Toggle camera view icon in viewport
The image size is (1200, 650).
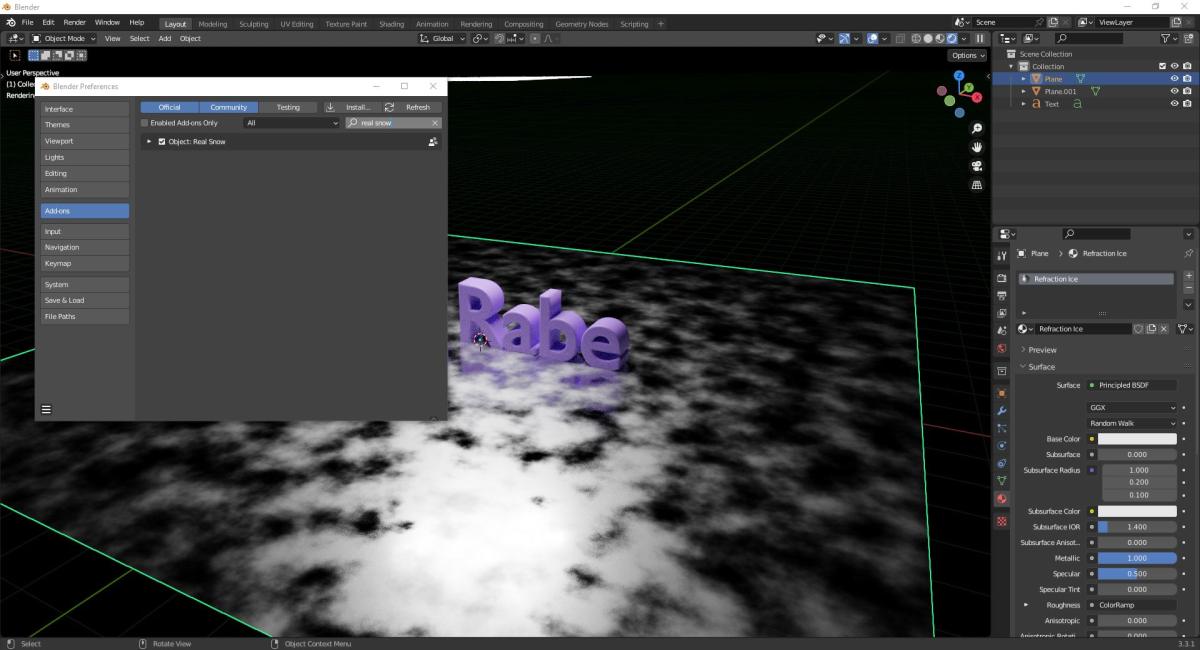coord(977,166)
